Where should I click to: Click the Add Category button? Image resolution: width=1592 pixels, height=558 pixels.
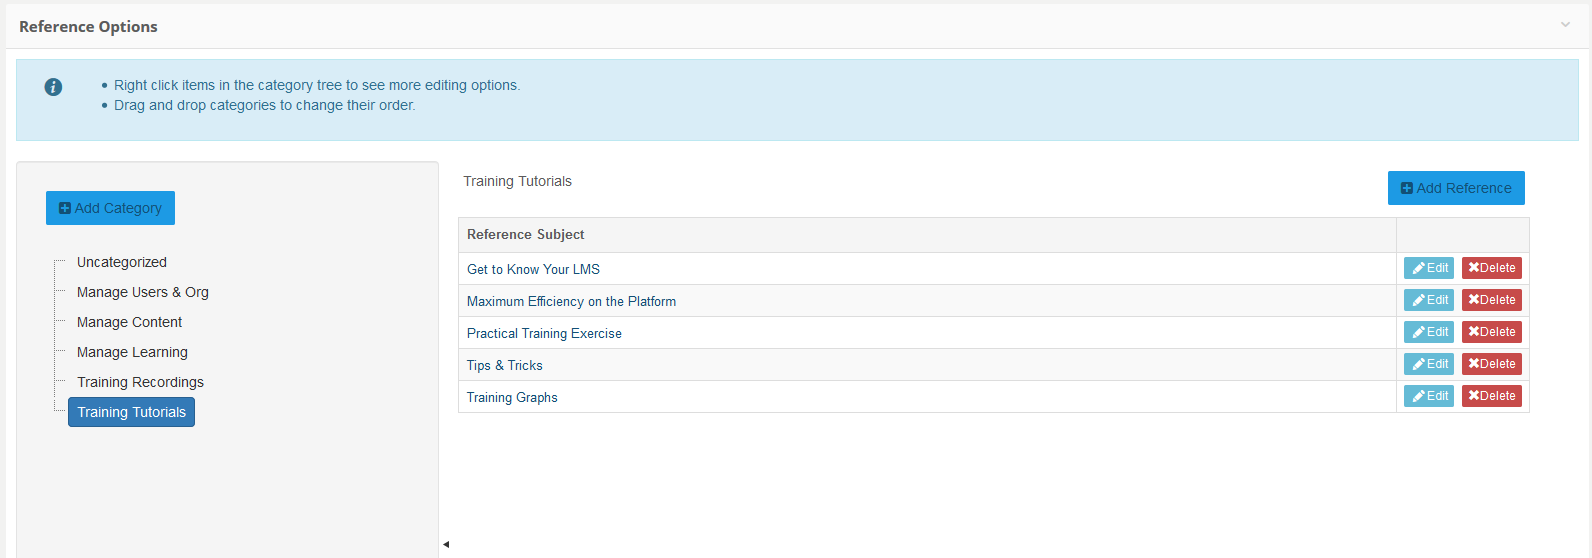(110, 208)
